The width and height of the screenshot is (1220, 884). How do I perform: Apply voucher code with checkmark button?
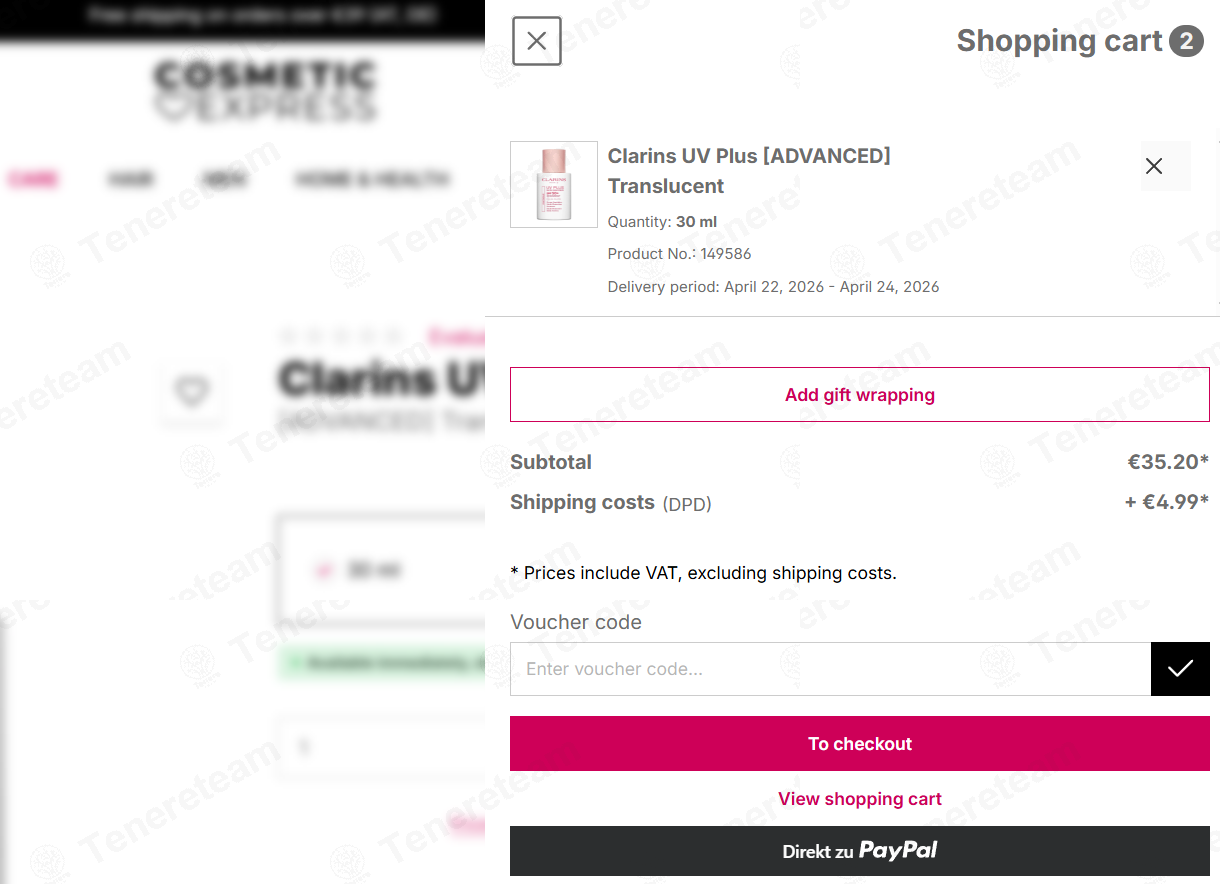[1180, 669]
